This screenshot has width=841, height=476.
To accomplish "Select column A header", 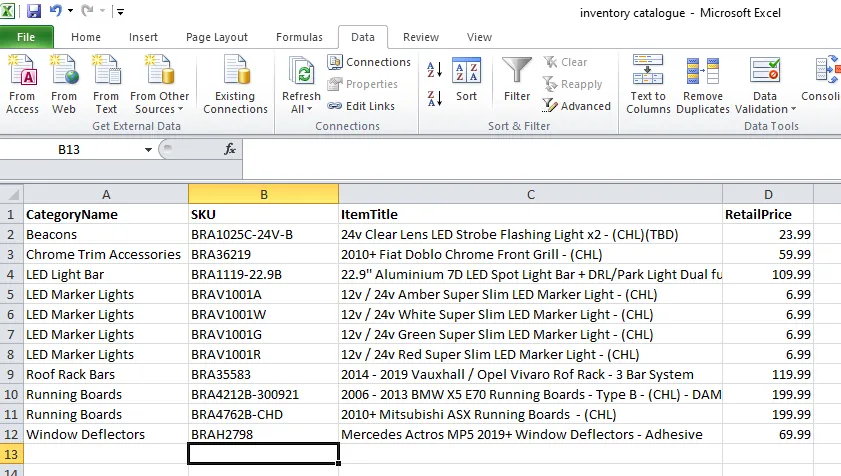I will coord(106,194).
